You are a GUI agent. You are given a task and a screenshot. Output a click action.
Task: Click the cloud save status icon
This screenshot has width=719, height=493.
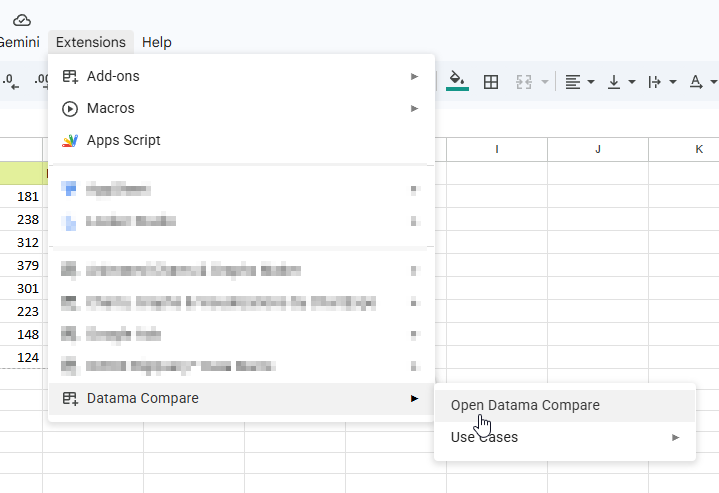click(x=22, y=20)
